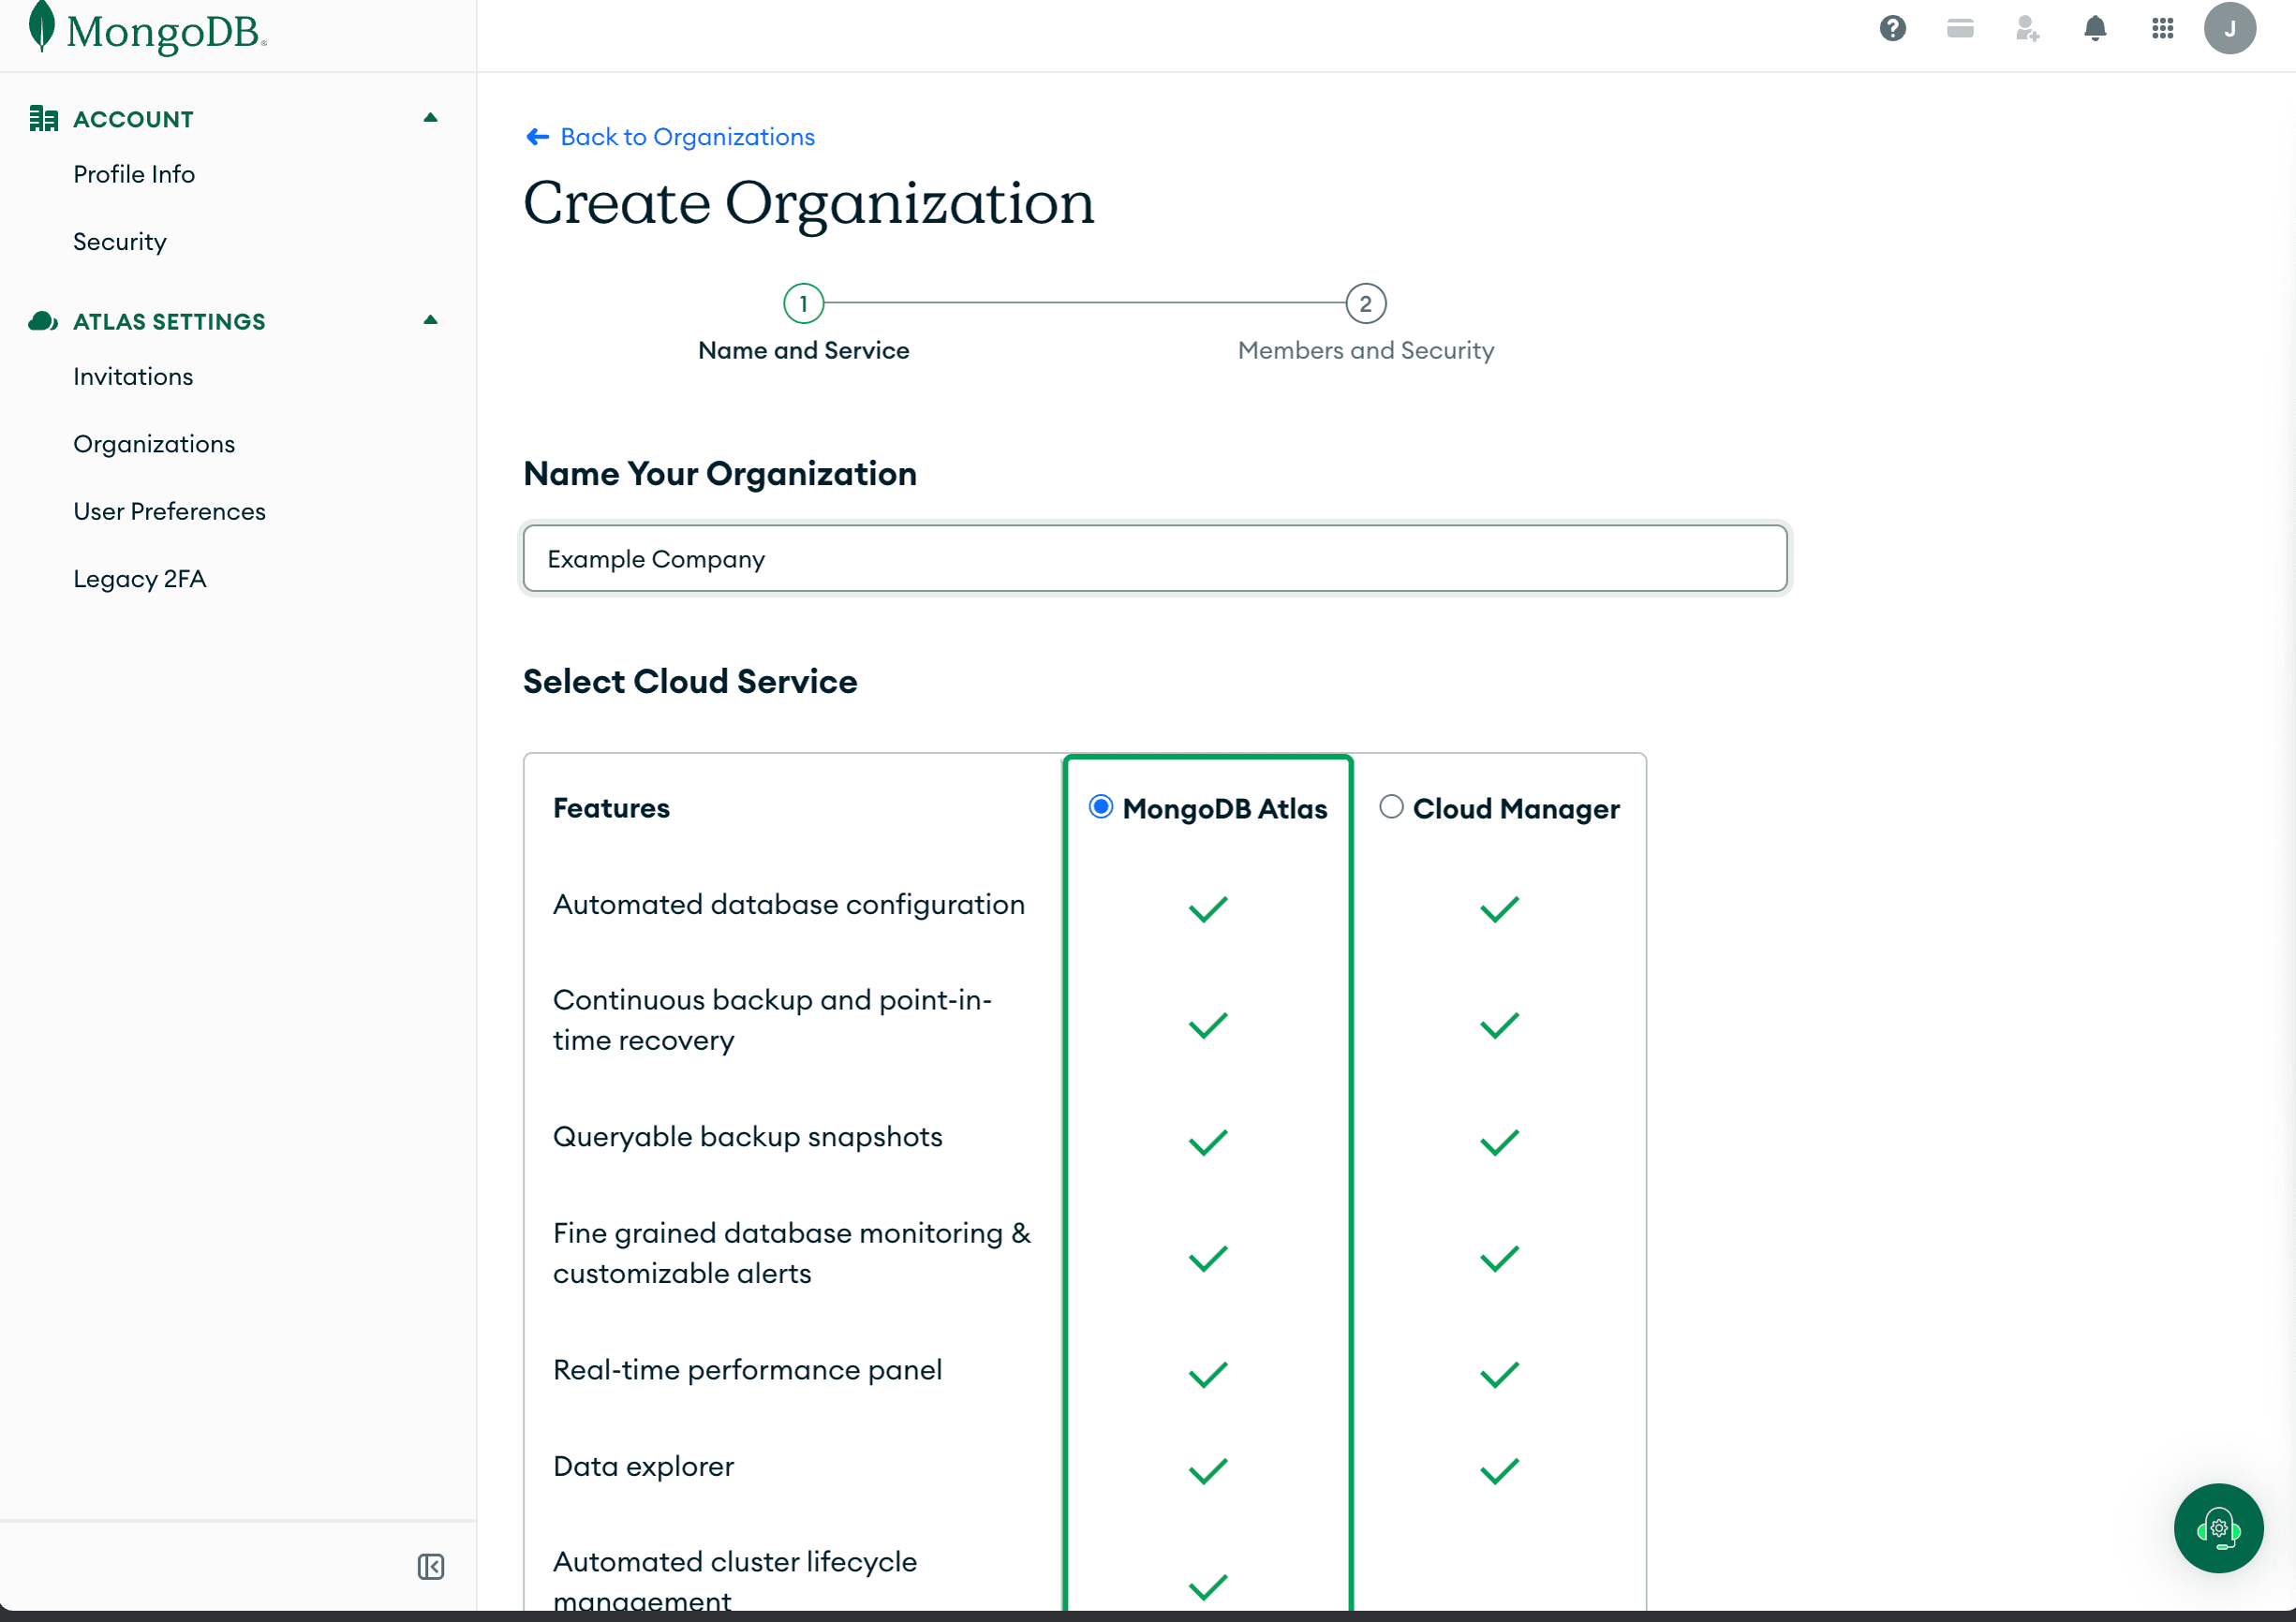Viewport: 2296px width, 1622px height.
Task: Click Atlas checkmark for Queryable backup snapshots
Action: 1207,1142
